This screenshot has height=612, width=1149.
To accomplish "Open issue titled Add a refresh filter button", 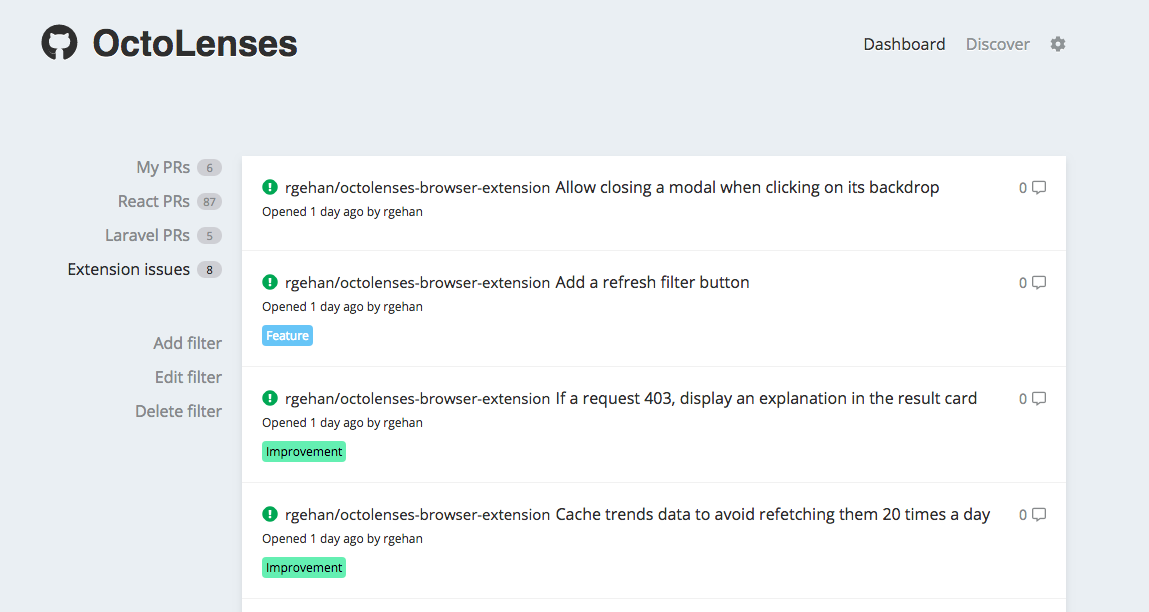I will point(652,282).
